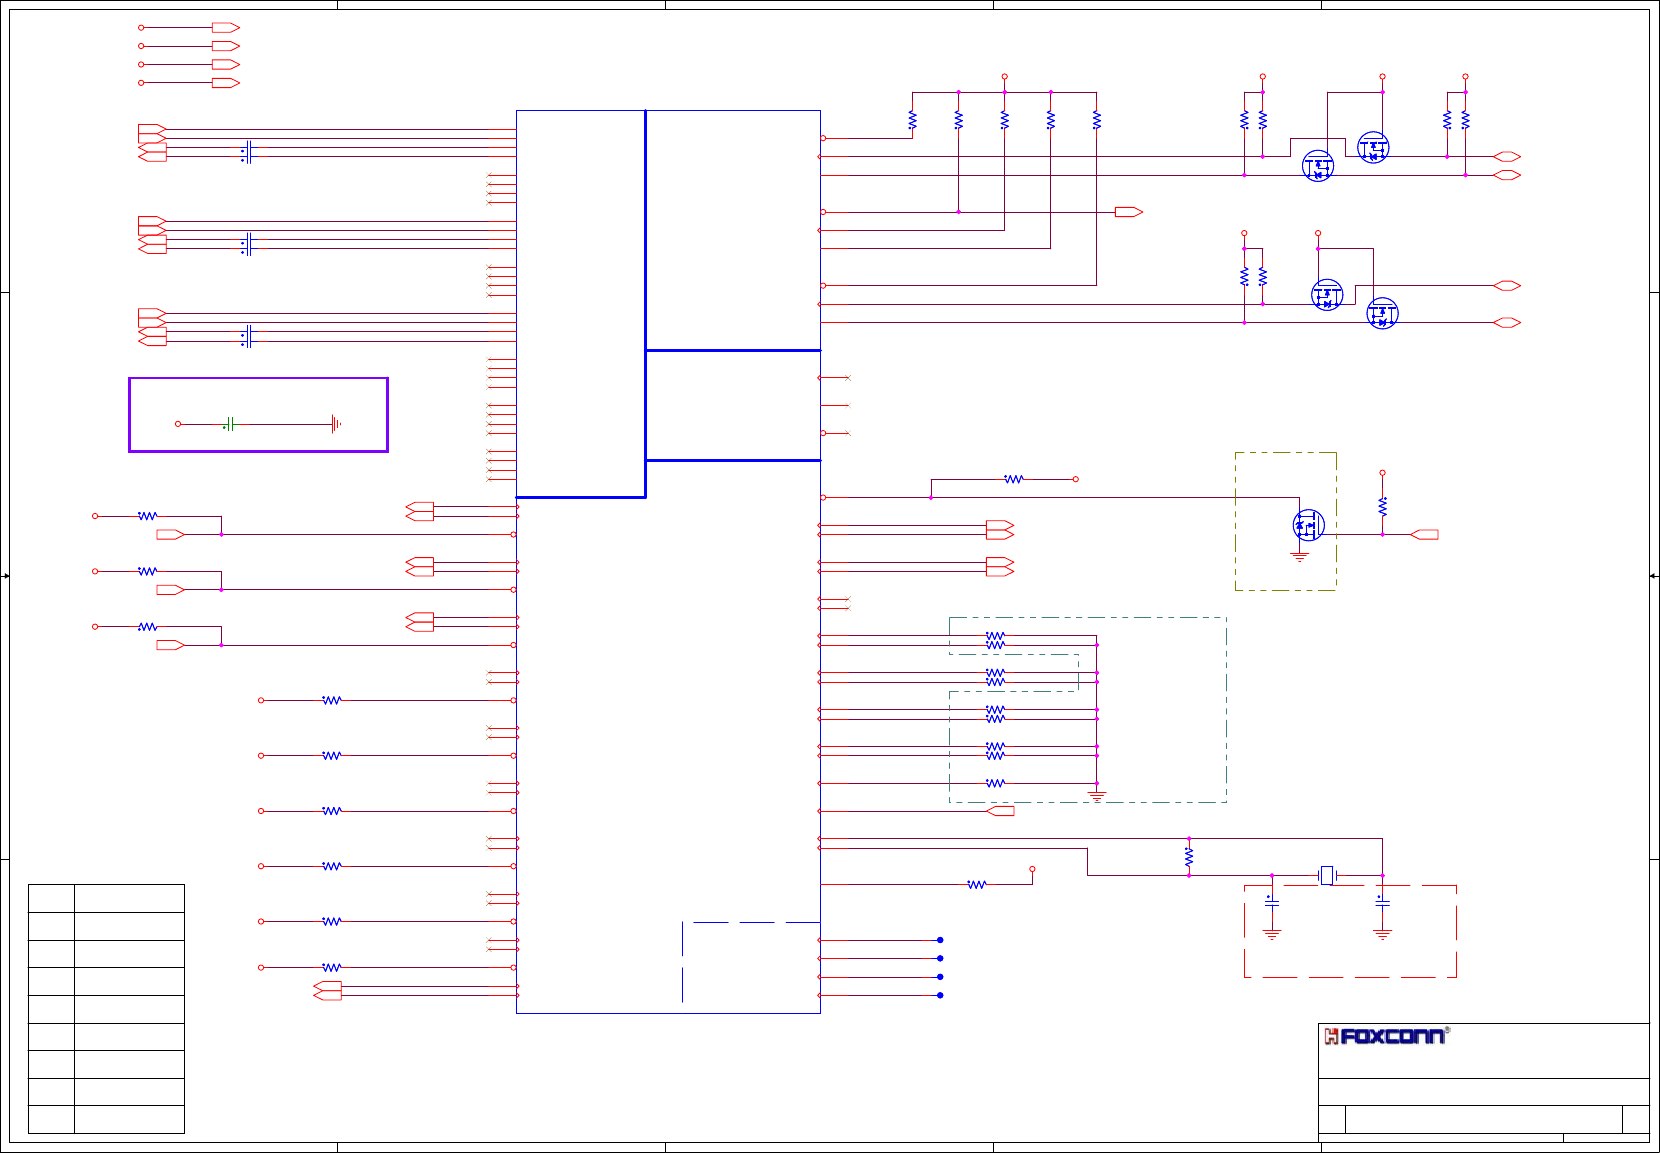Click the bottom port symbol in top-left group
This screenshot has width=1660, height=1153.
(226, 83)
